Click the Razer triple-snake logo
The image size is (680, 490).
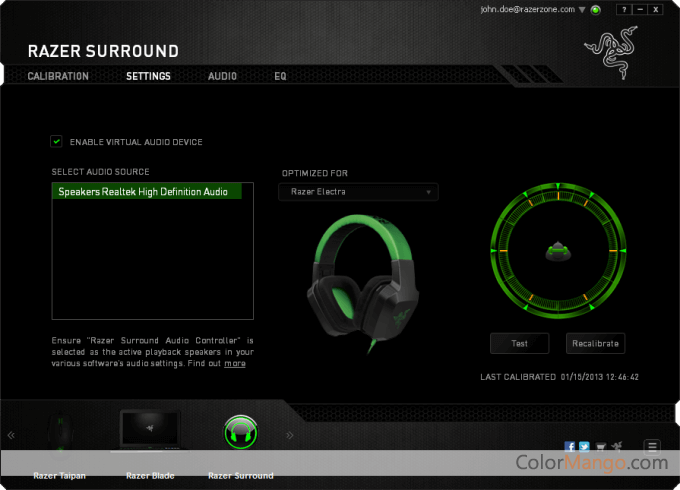[612, 52]
